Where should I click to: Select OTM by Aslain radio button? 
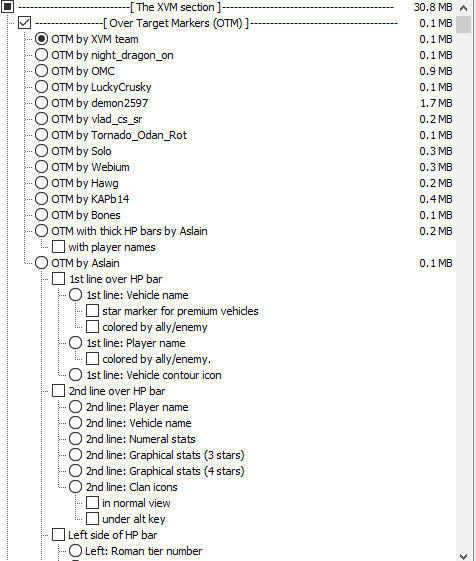42,263
